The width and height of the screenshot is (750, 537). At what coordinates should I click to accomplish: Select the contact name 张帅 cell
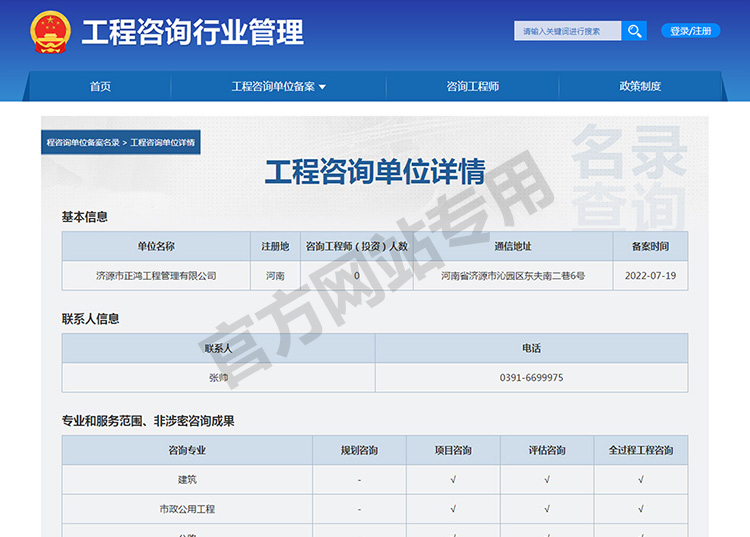pos(218,378)
